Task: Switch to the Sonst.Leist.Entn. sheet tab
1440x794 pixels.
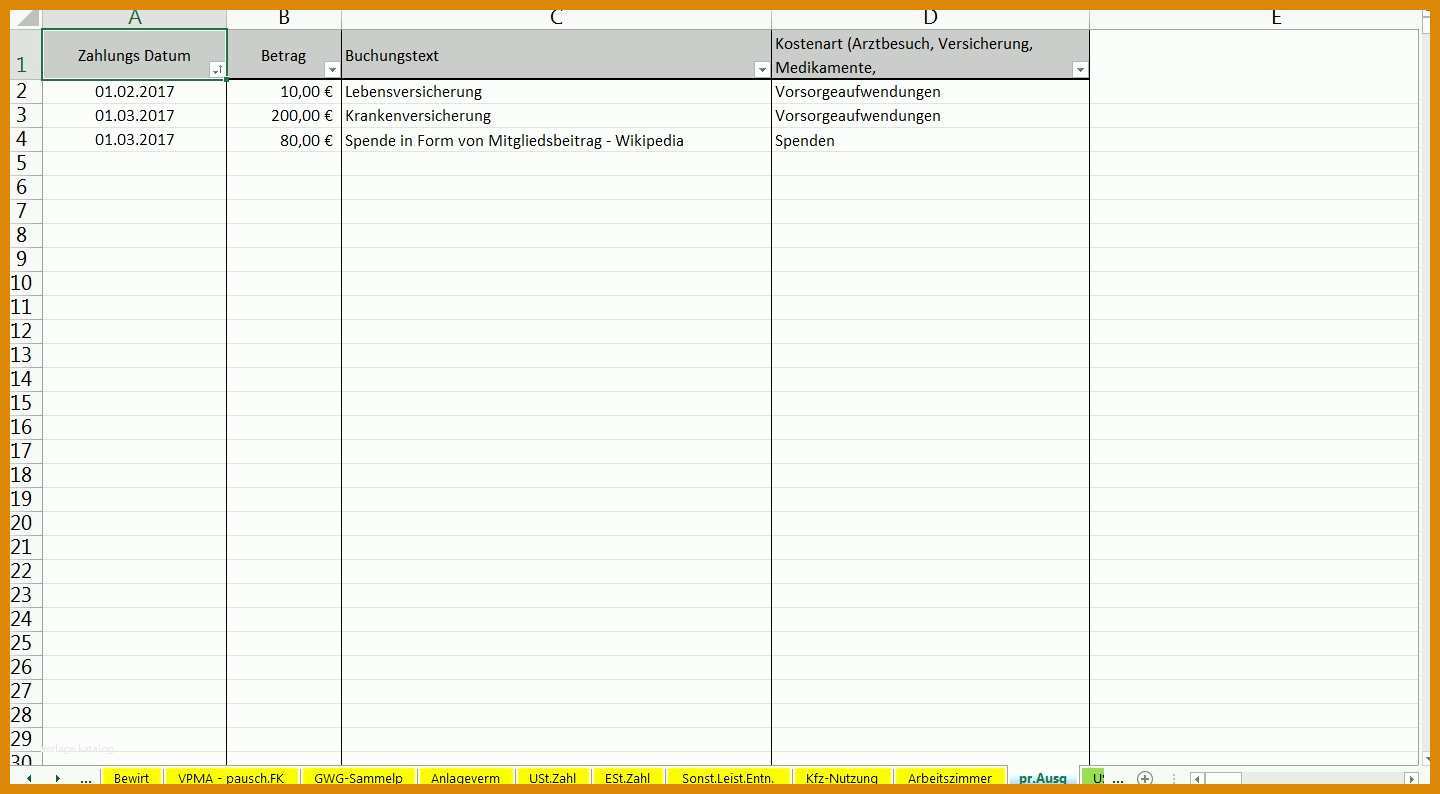Action: pyautogui.click(x=728, y=778)
